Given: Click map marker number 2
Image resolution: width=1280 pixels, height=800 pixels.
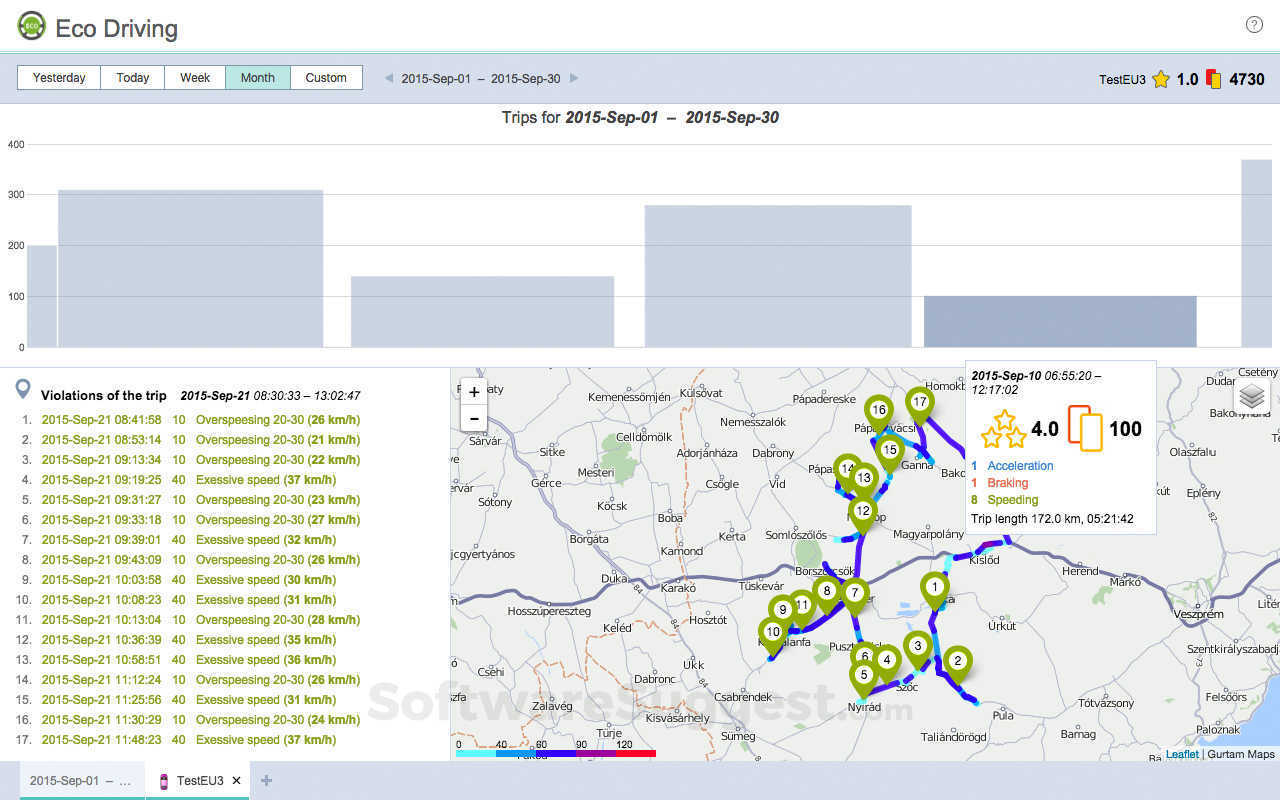Looking at the screenshot, I should pyautogui.click(x=957, y=660).
